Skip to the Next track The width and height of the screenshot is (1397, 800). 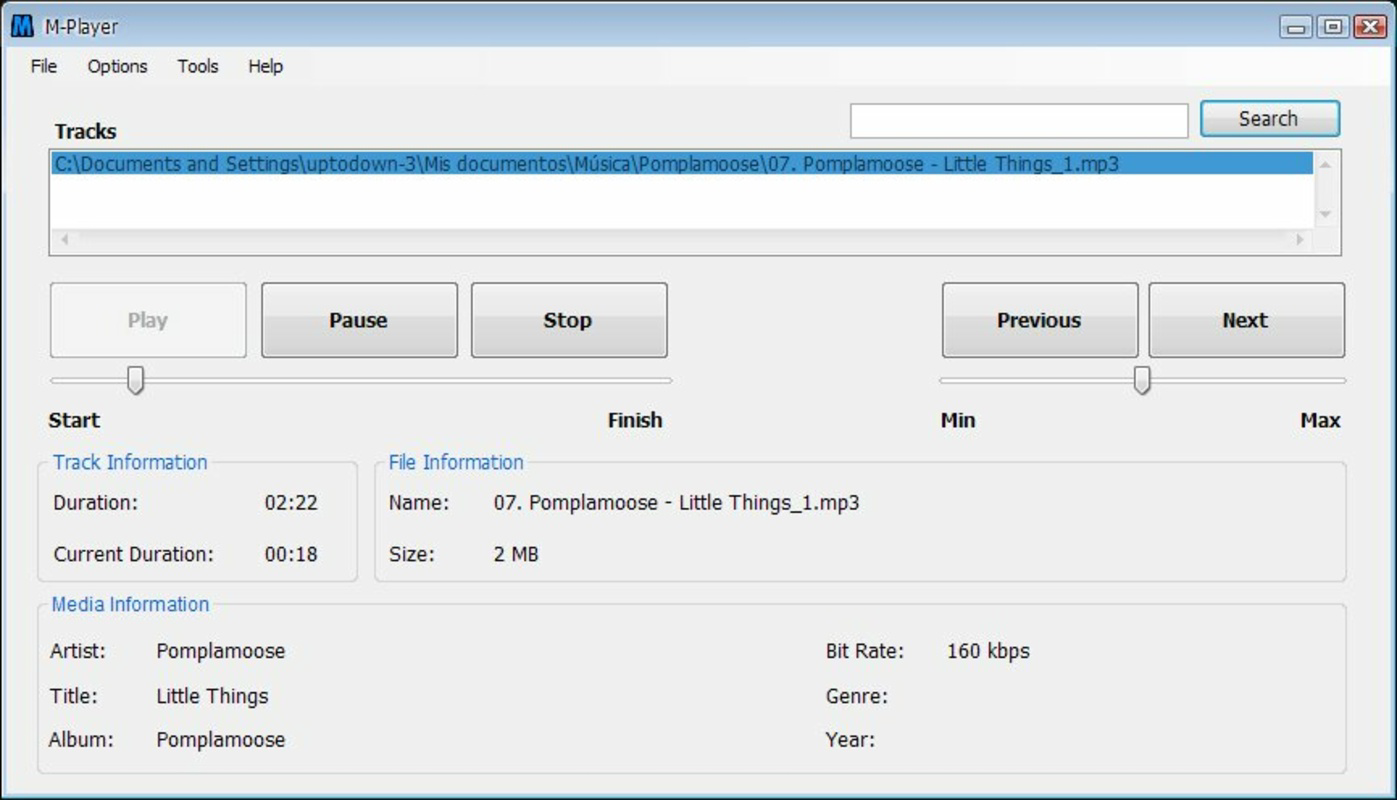point(1247,320)
